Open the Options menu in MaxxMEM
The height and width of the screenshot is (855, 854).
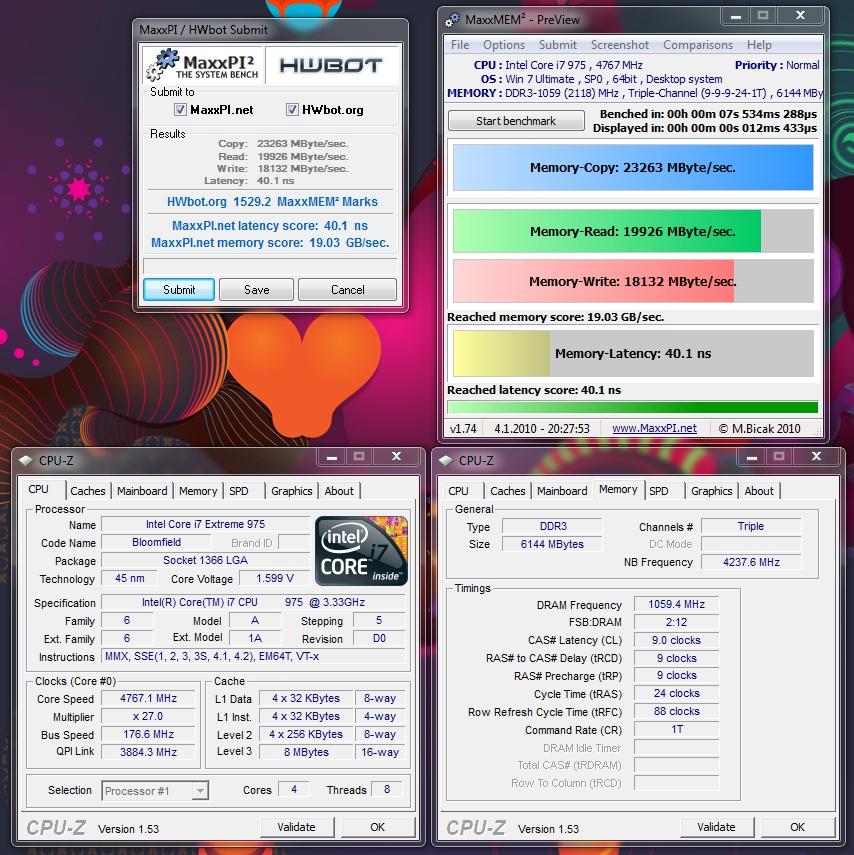(504, 45)
